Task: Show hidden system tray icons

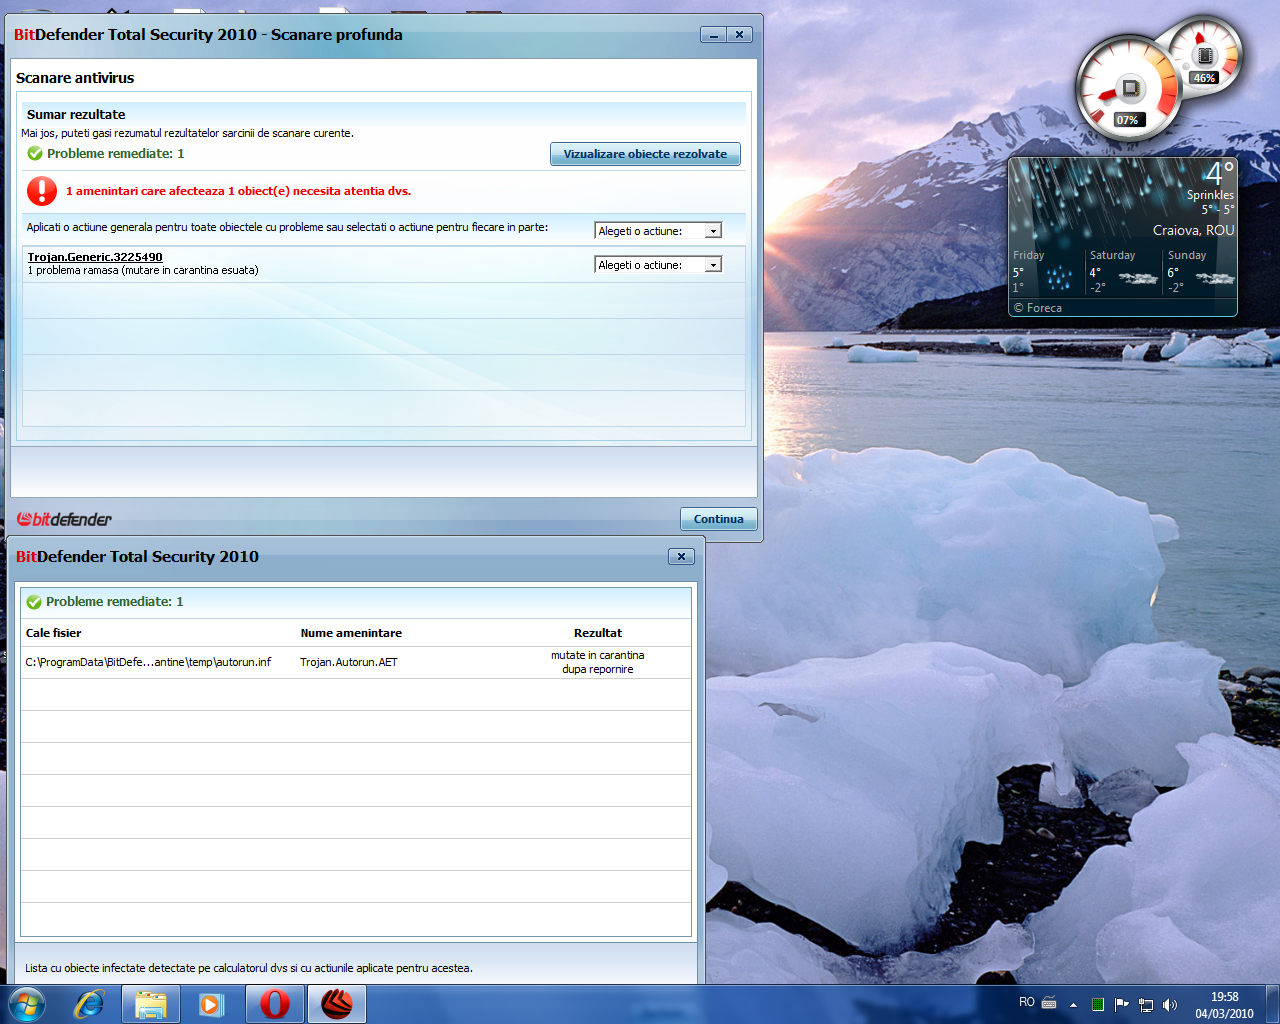Action: [x=1073, y=1005]
